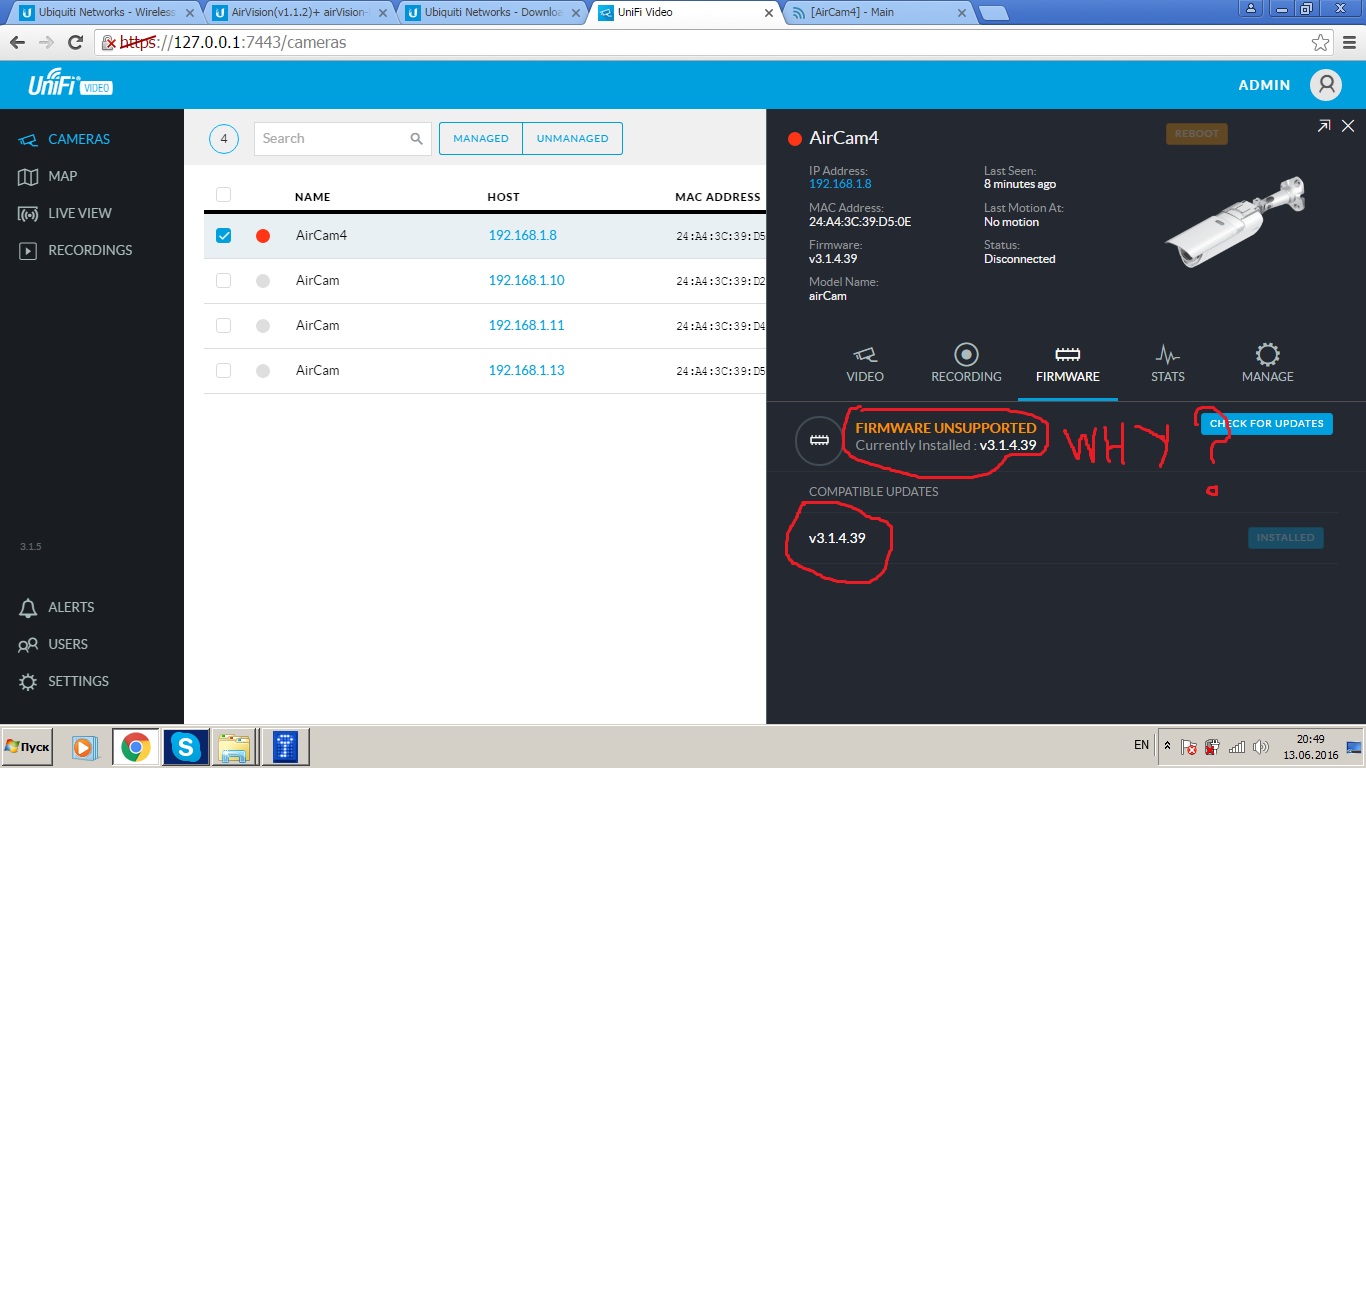Open IP link 192.168.1.8 in details
The width and height of the screenshot is (1366, 1304).
(840, 184)
